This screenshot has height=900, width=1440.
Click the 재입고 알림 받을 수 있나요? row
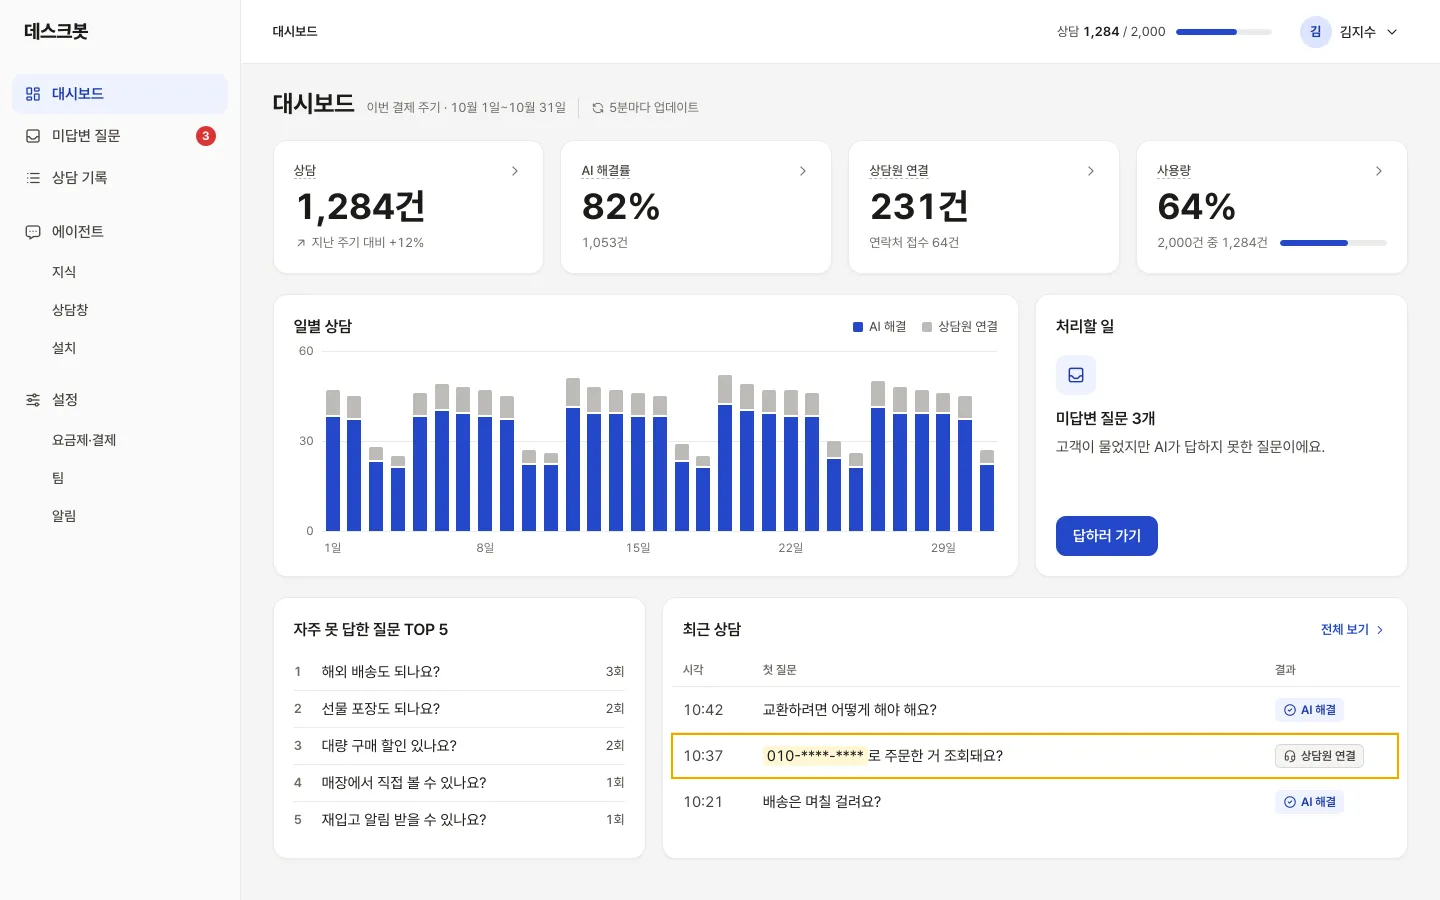tap(459, 820)
